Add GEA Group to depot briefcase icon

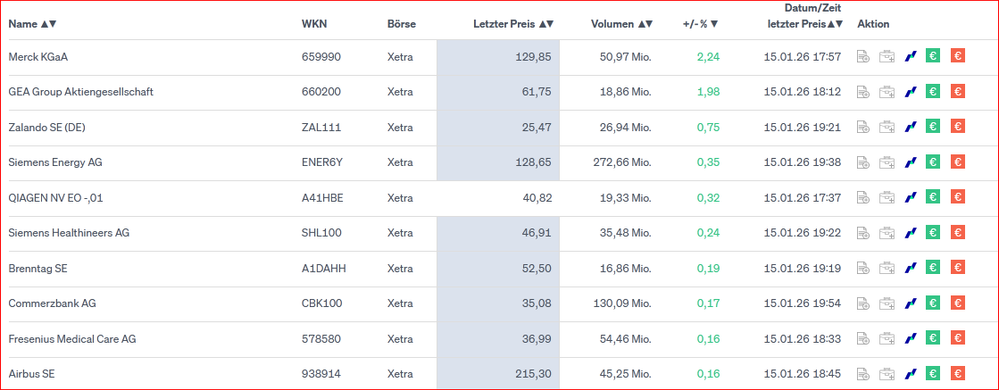coord(886,92)
